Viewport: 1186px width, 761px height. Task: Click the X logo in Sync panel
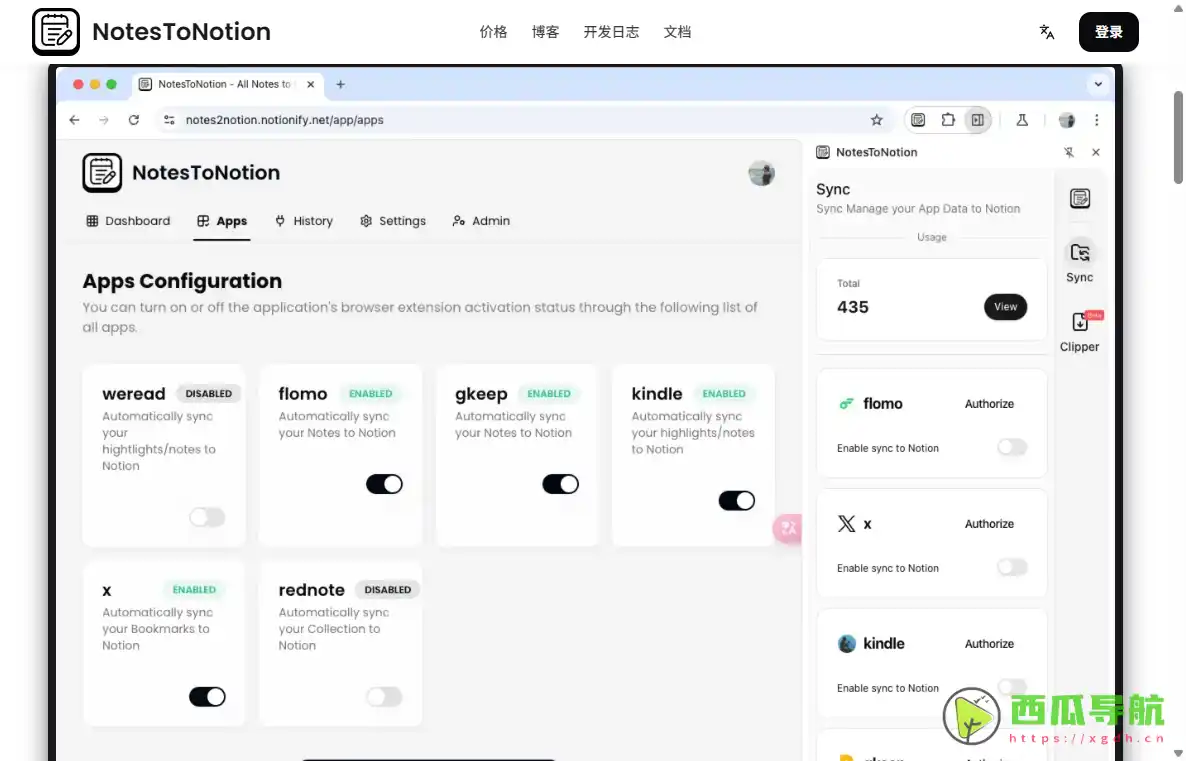pos(846,523)
